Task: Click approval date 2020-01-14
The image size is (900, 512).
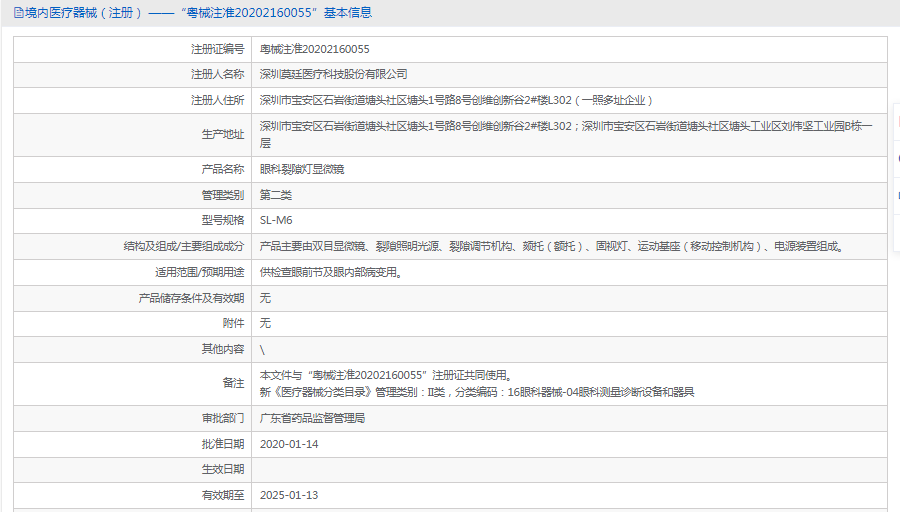Action: tap(289, 444)
